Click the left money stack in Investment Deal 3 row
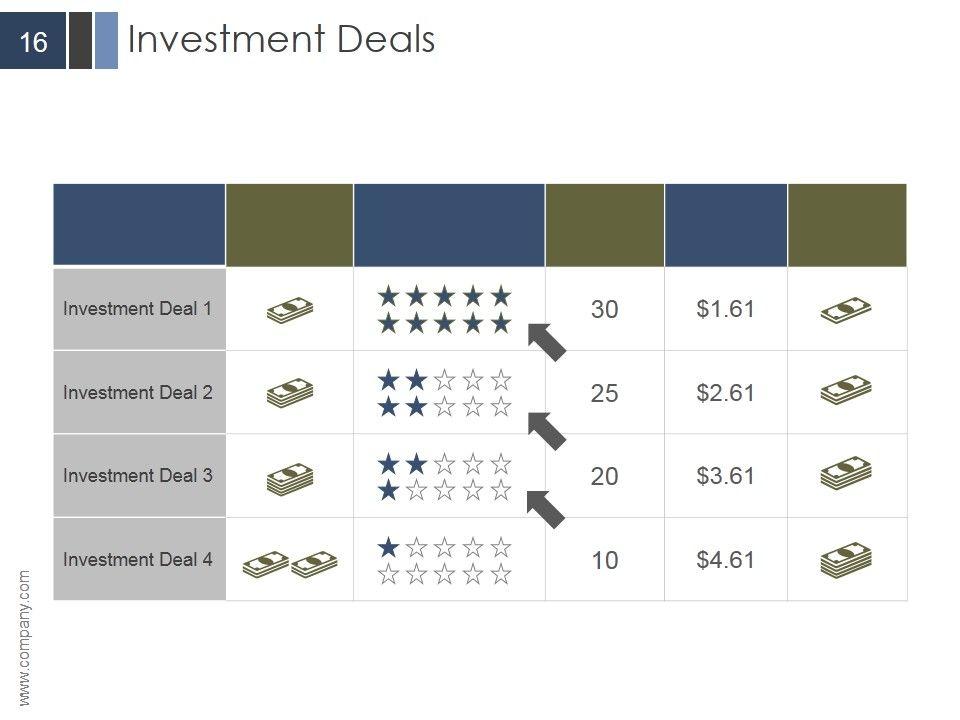Image resolution: width=960 pixels, height=720 pixels. coord(290,476)
